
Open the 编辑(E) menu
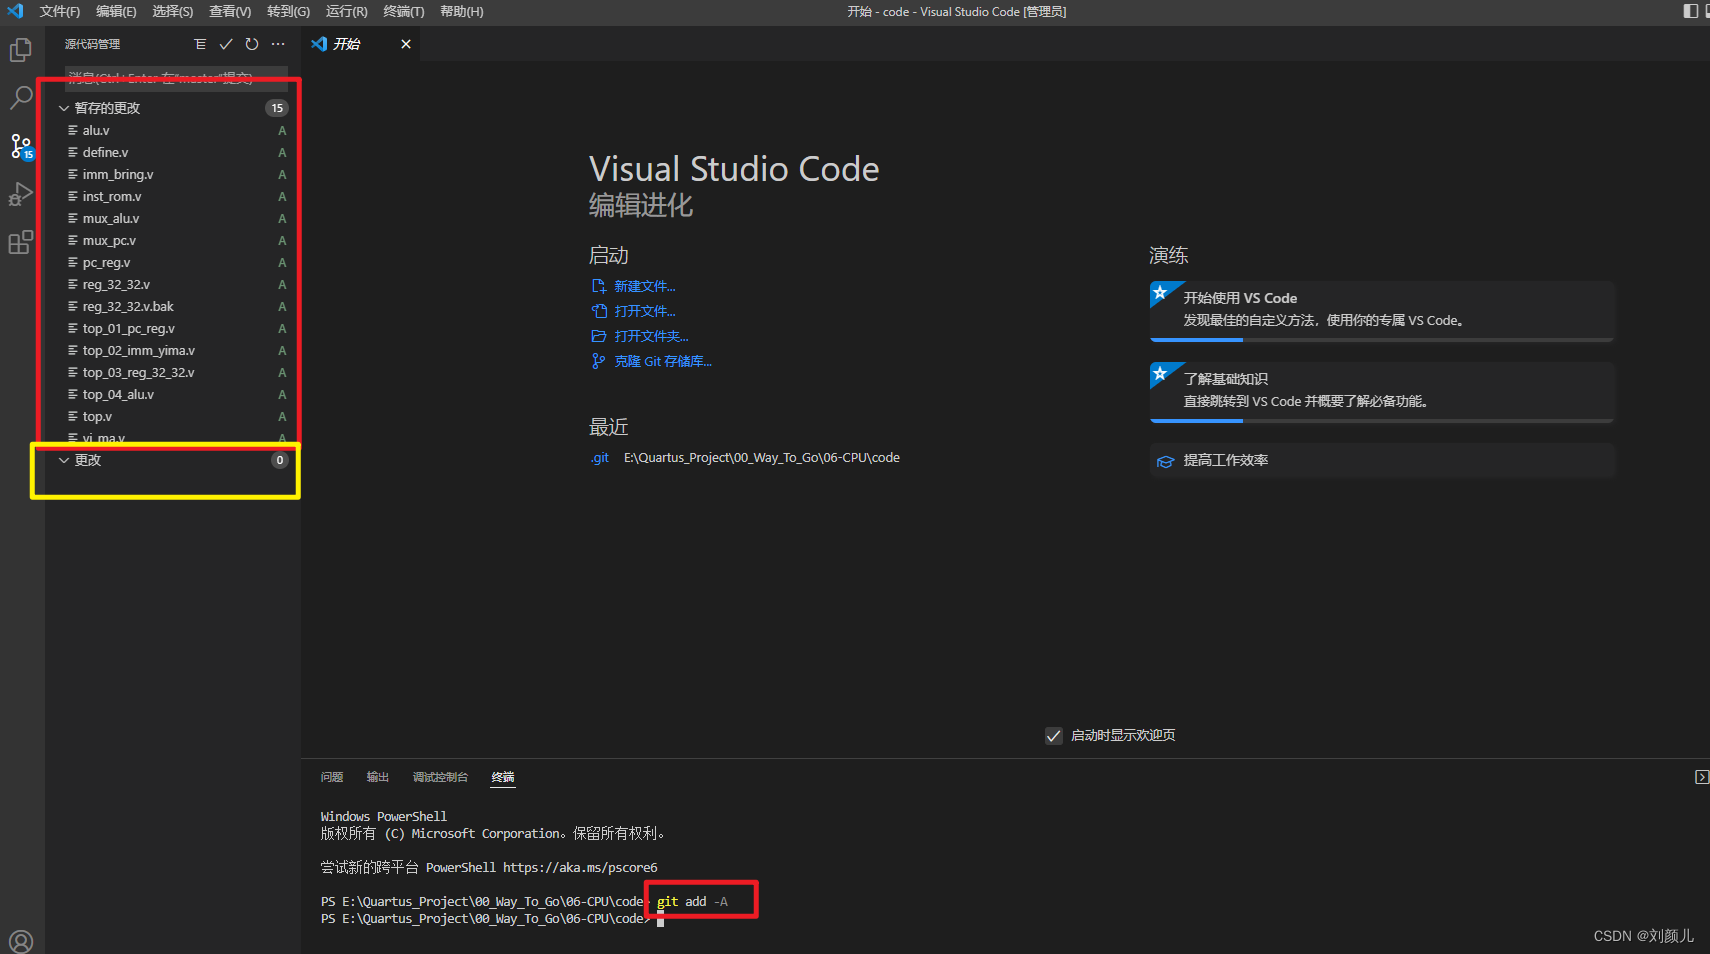coord(116,11)
